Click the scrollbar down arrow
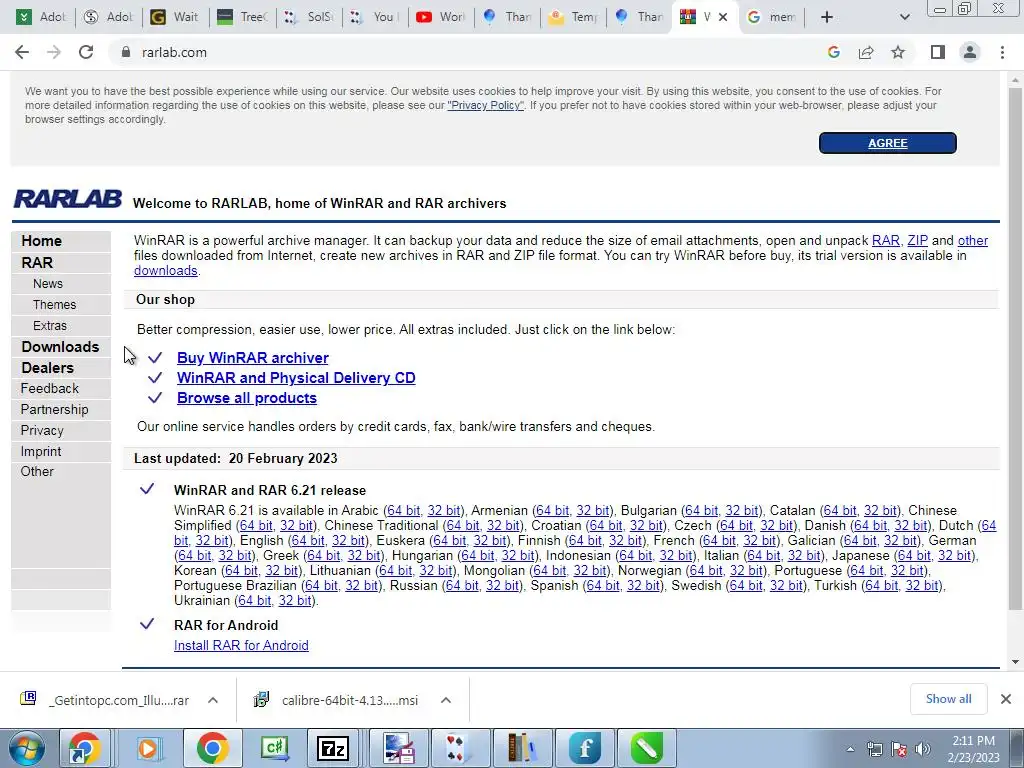 (1015, 662)
